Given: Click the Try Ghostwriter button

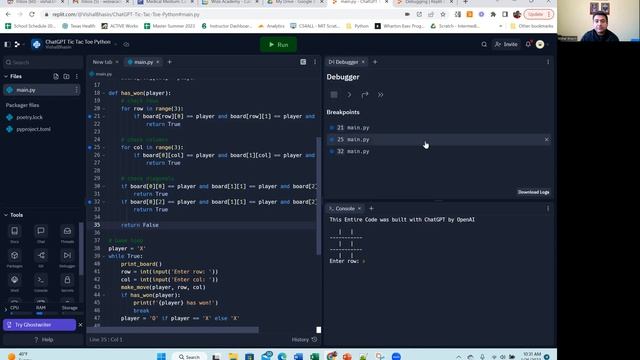Looking at the screenshot, I should tap(39, 325).
